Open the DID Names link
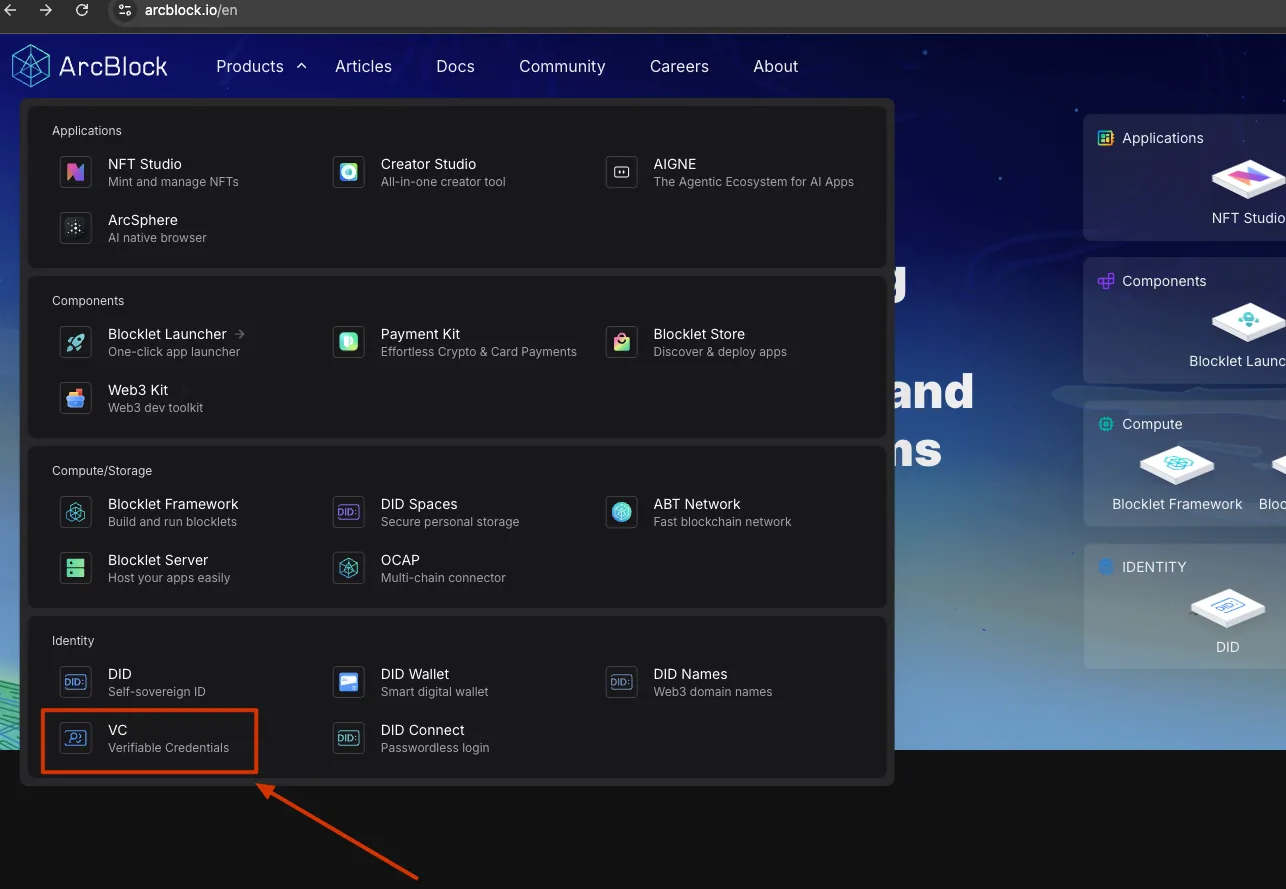 [x=690, y=674]
